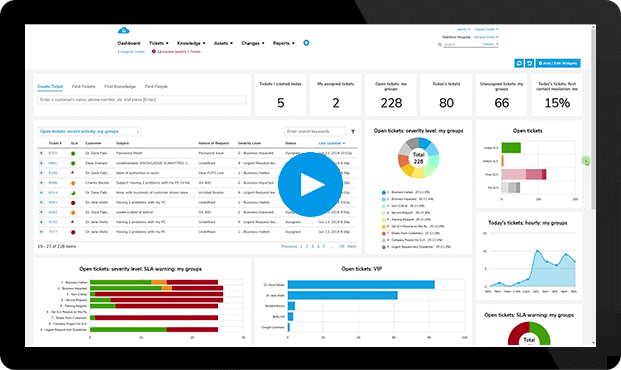Expand ticket row 8083 plus icon
The height and width of the screenshot is (370, 621).
tap(41, 202)
